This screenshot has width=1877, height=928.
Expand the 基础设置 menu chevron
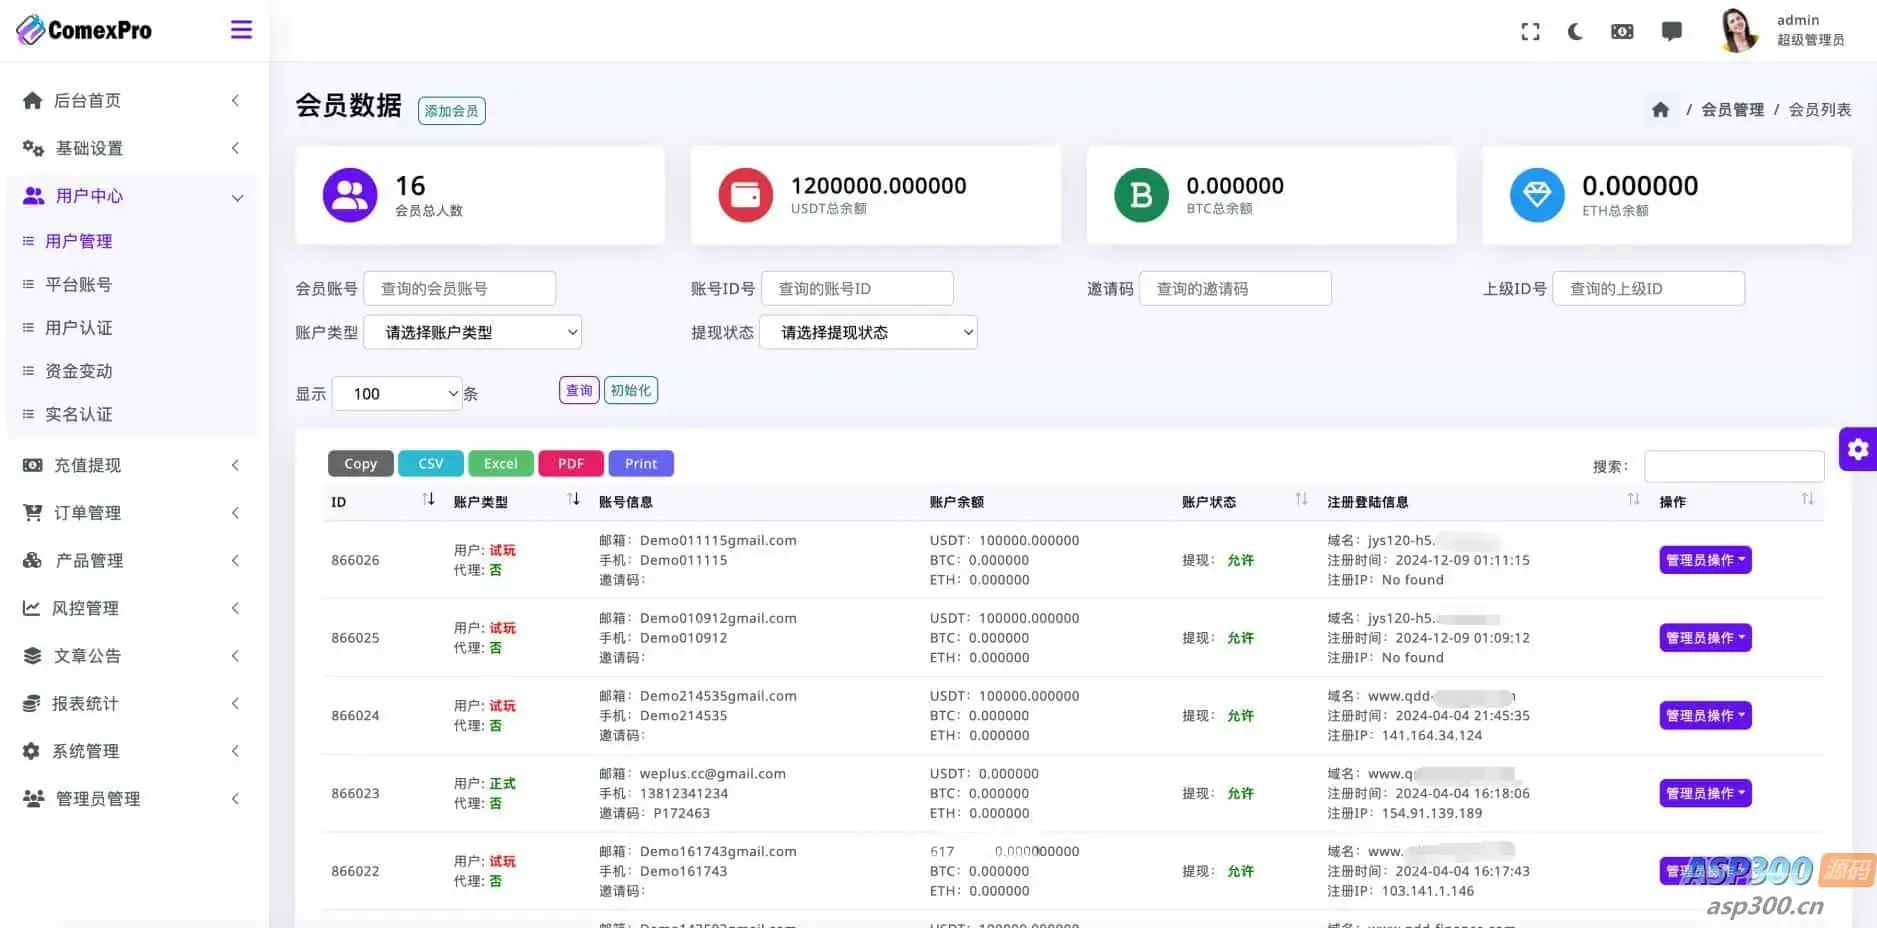click(236, 148)
